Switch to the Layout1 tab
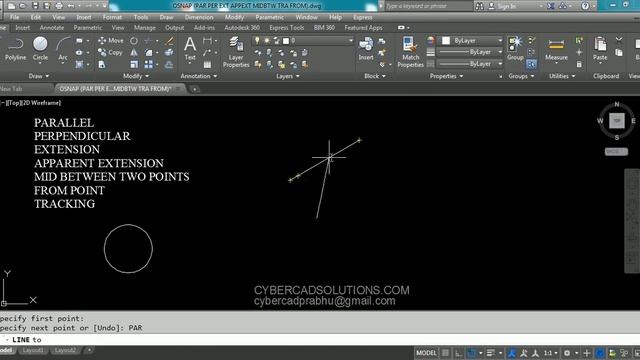 (x=33, y=350)
